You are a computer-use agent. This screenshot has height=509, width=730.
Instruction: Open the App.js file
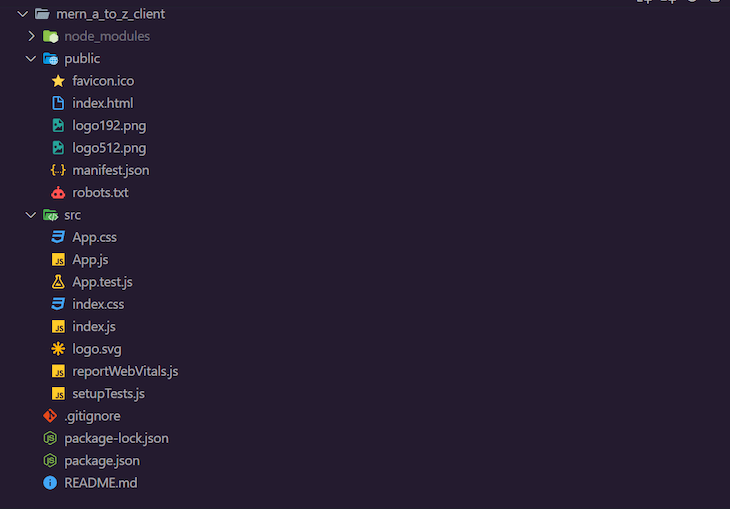coord(90,260)
